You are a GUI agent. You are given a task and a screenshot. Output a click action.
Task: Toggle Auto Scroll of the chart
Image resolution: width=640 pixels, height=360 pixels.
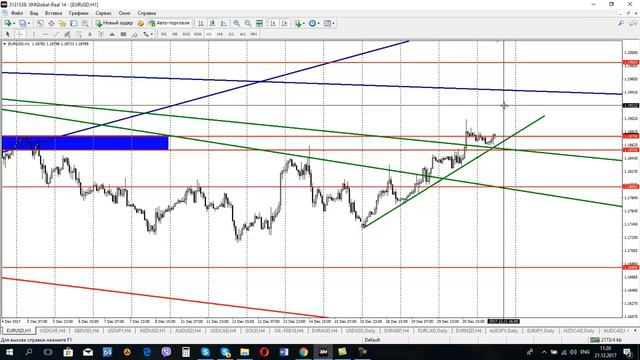click(x=273, y=23)
